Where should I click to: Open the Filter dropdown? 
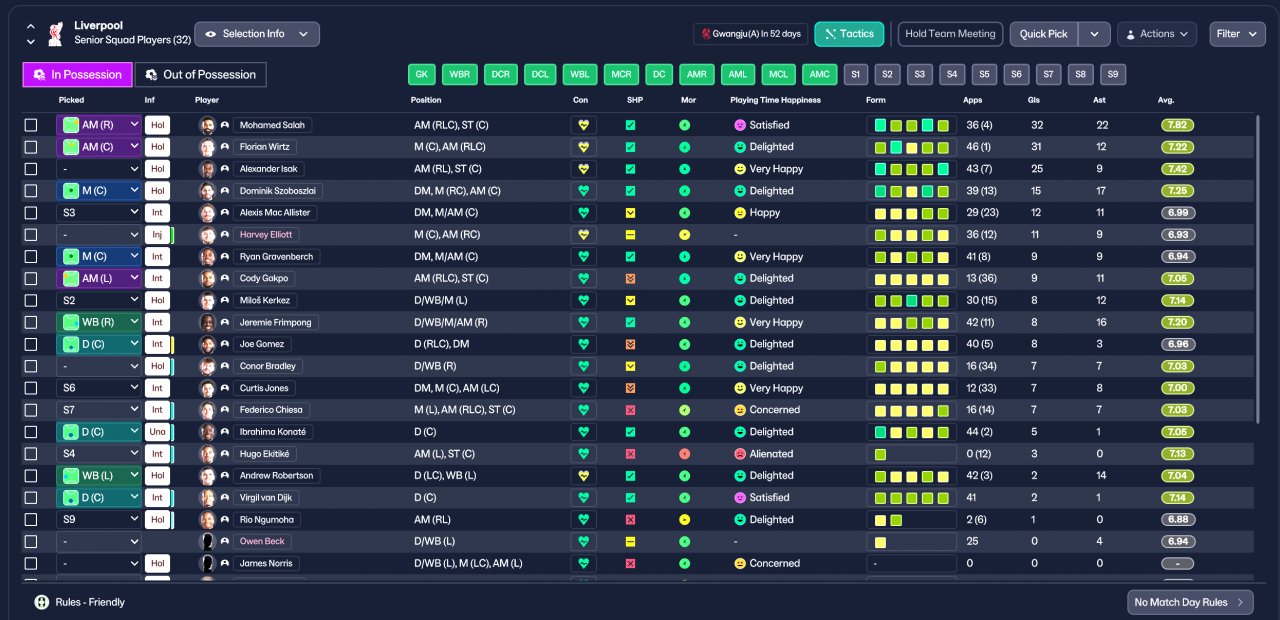coord(1237,34)
